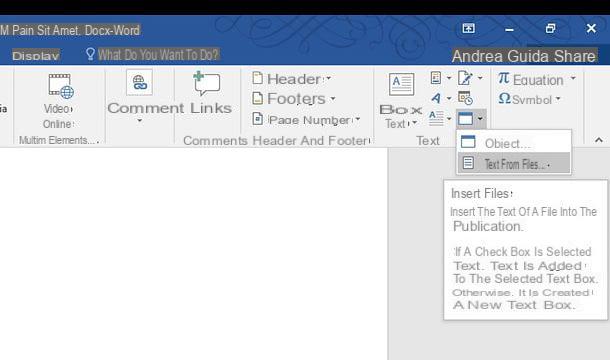The width and height of the screenshot is (610, 360).
Task: Click the Share button
Action: [575, 56]
